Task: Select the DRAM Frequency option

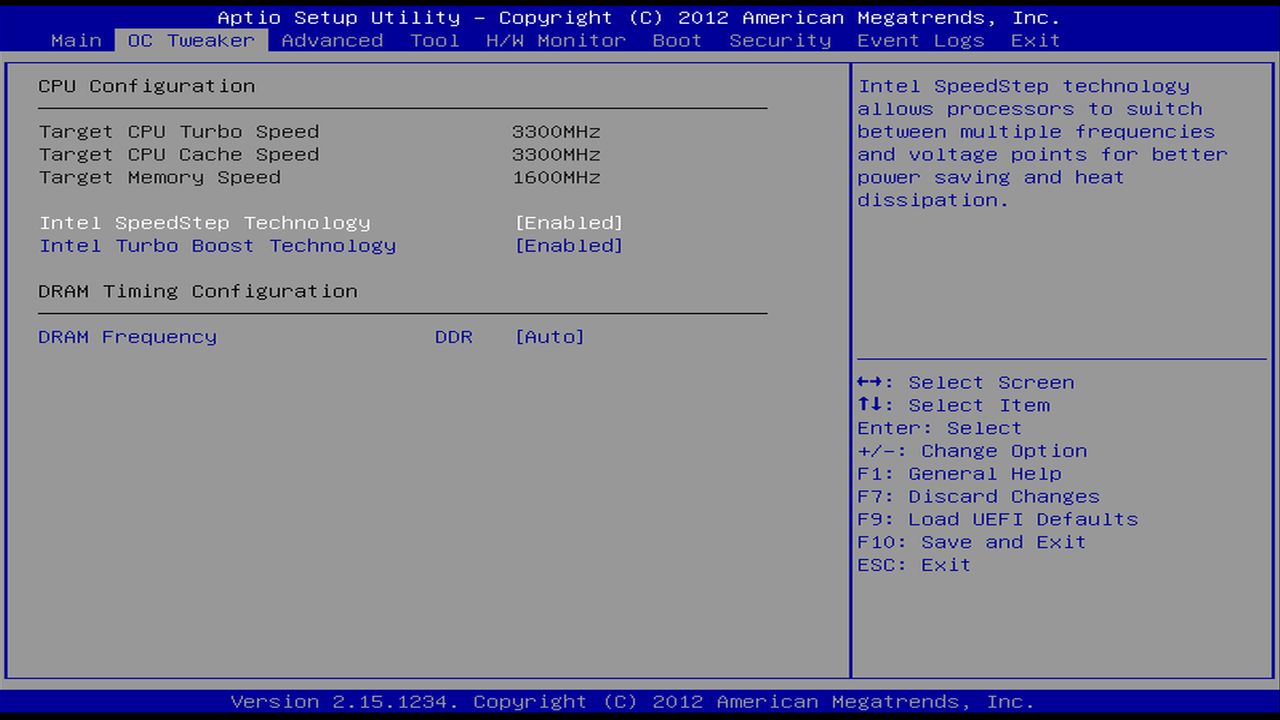Action: [127, 337]
